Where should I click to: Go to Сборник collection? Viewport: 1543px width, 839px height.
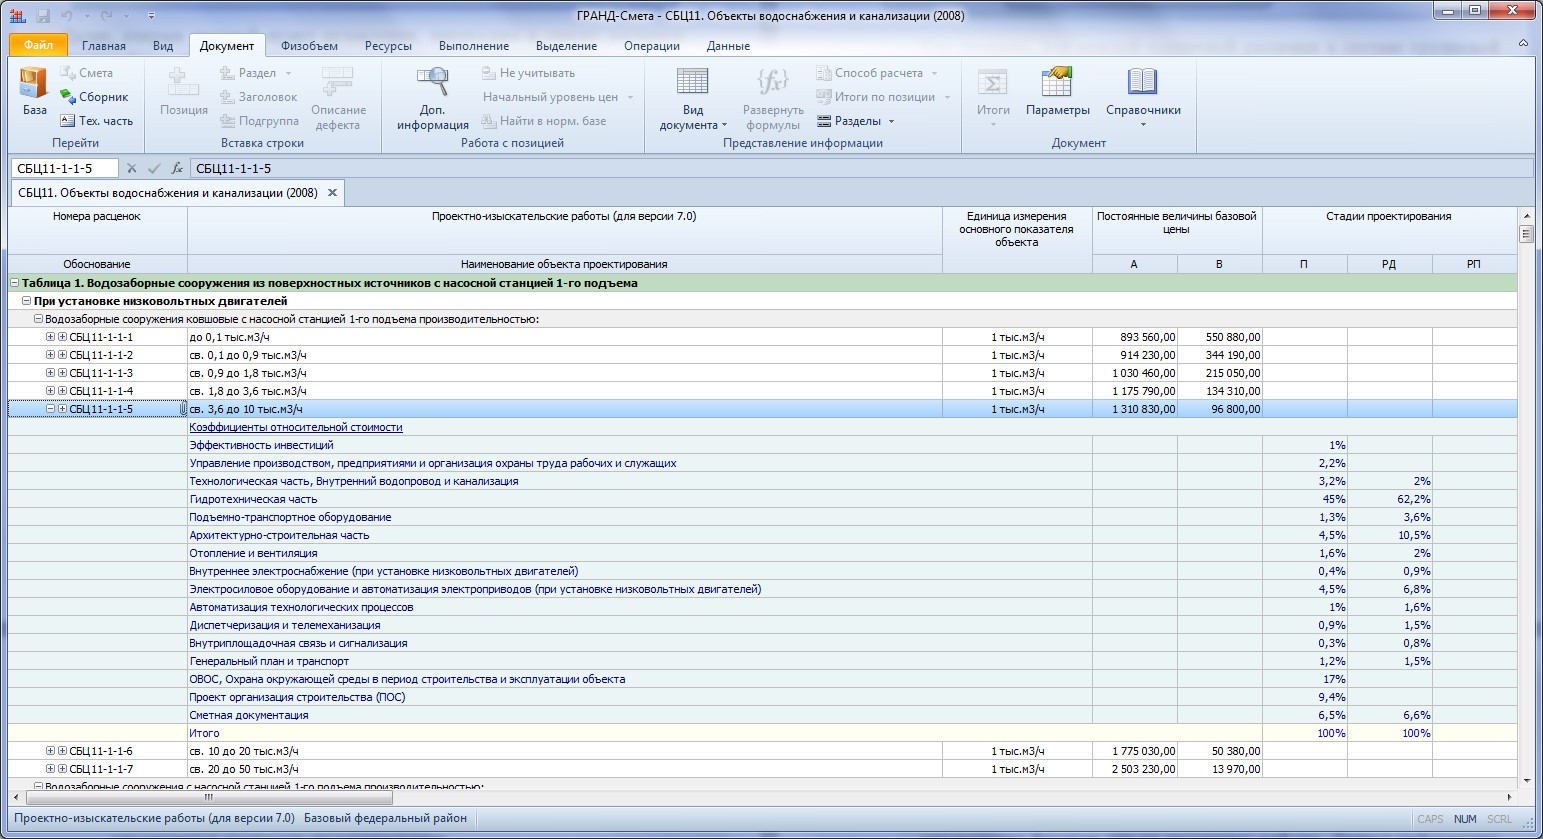(94, 97)
